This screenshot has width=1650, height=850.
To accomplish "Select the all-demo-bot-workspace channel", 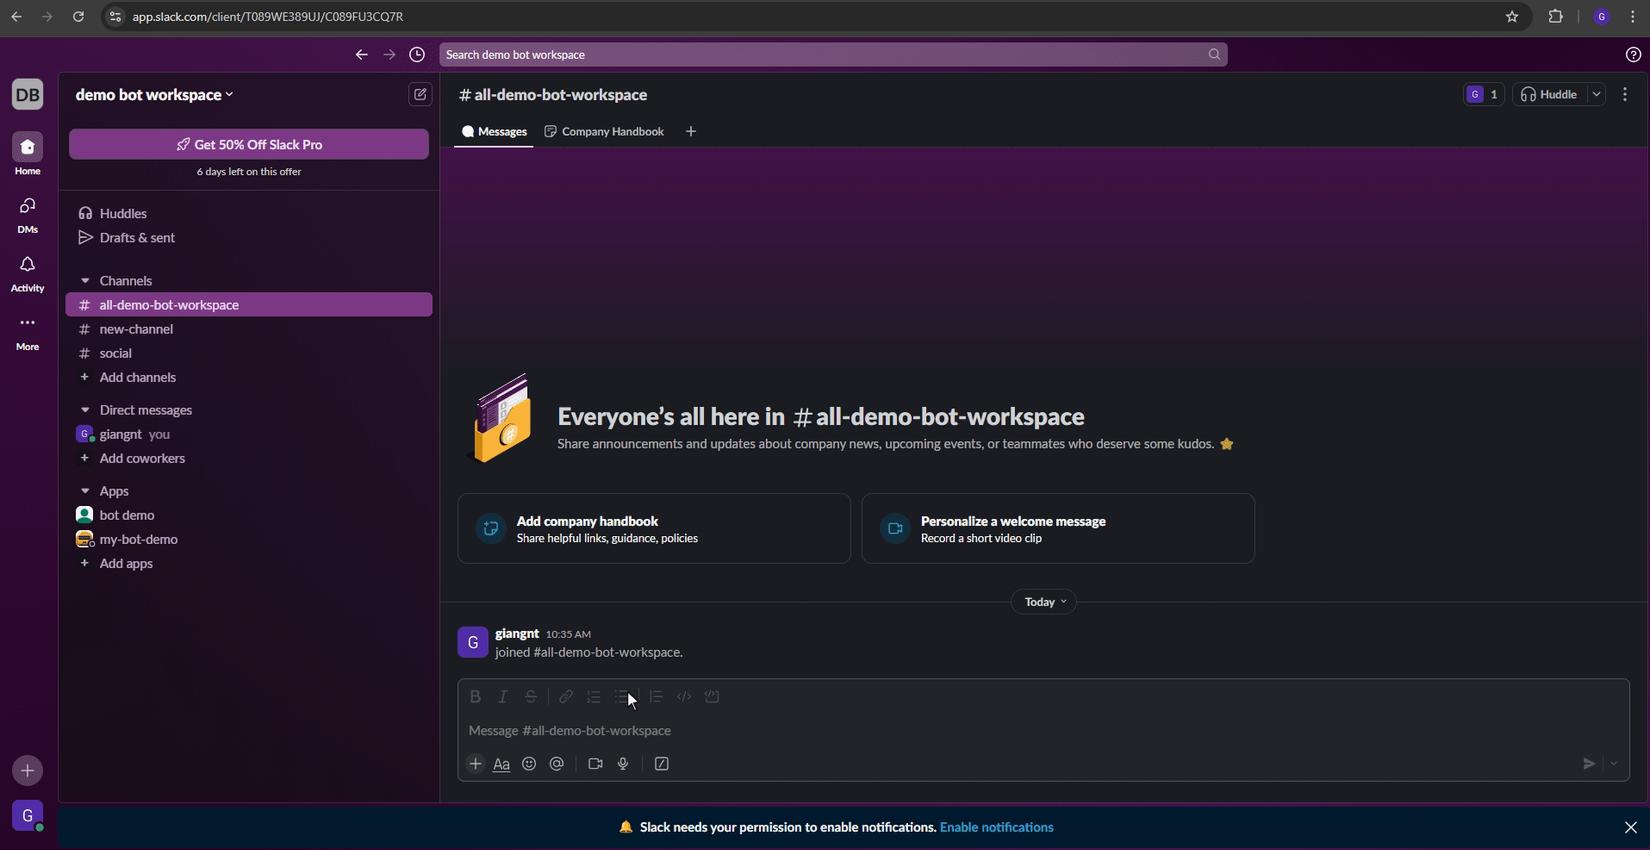I will click(249, 305).
